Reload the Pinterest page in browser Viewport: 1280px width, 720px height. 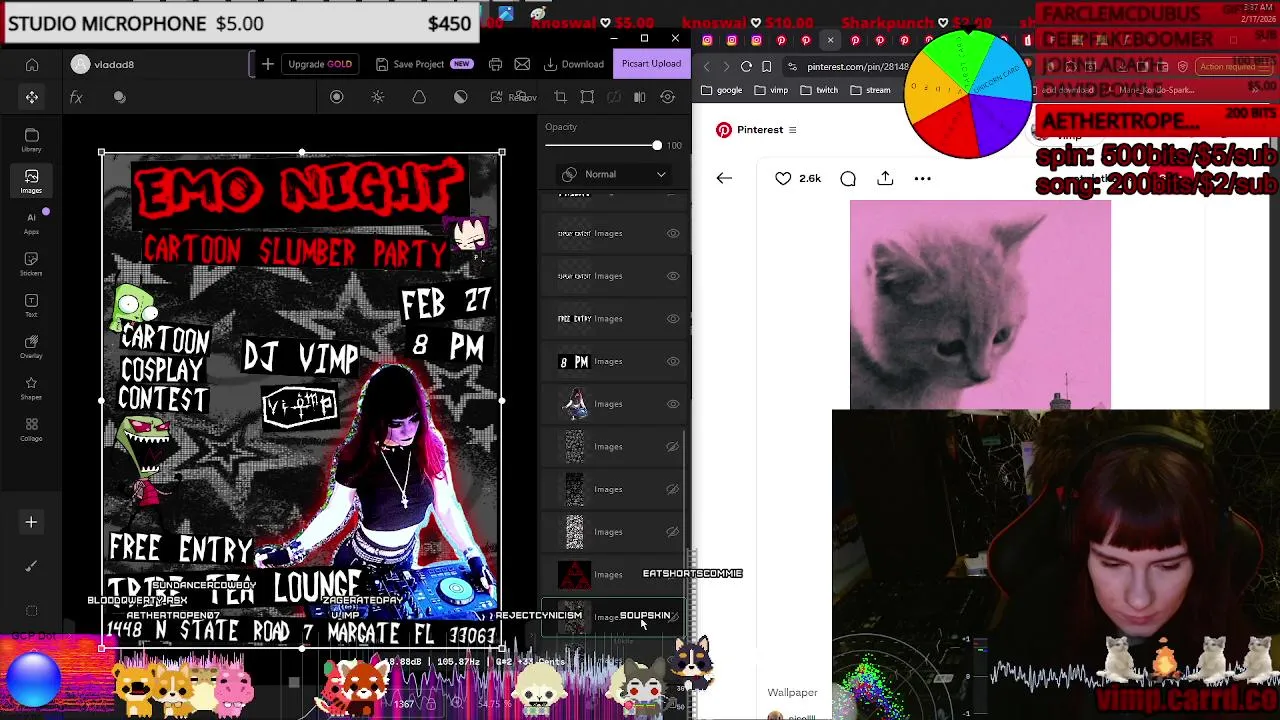[x=746, y=66]
